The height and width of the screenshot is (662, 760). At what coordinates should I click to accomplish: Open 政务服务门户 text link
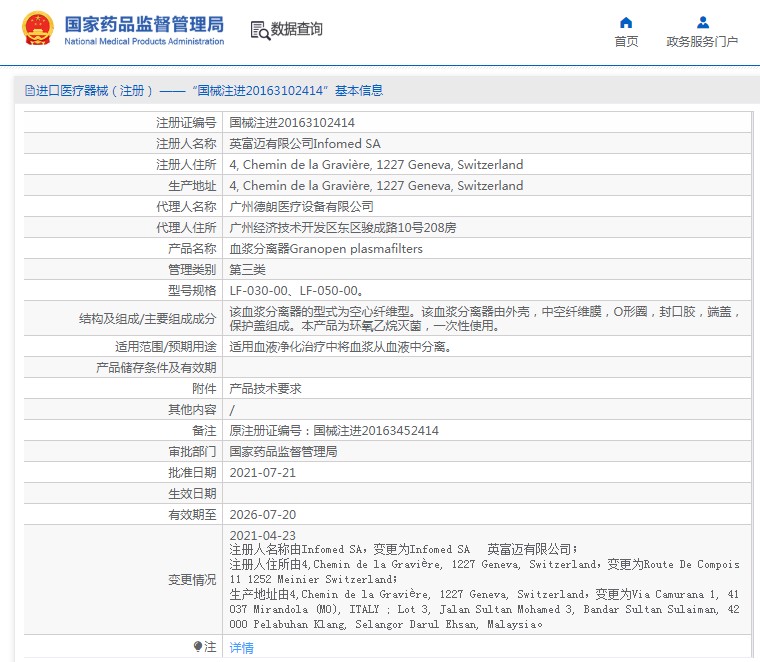pyautogui.click(x=702, y=42)
